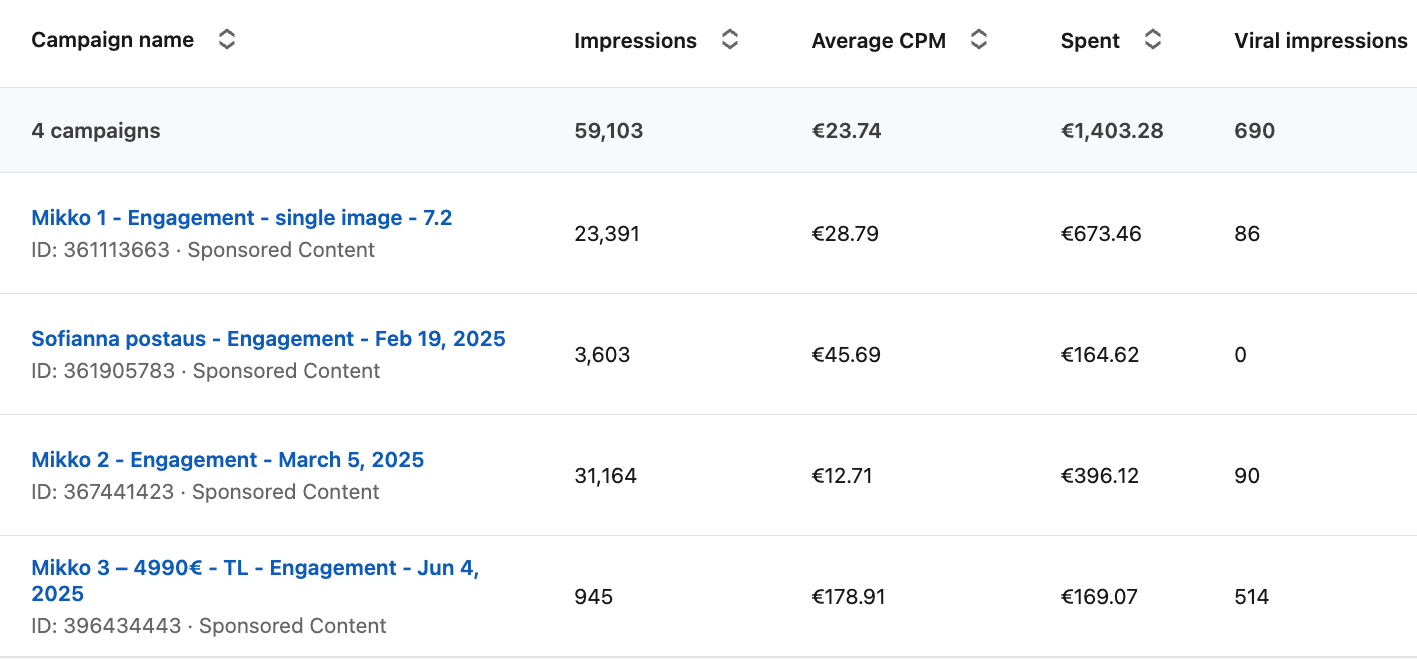Viewport: 1417px width, 659px height.
Task: Click the total spent value €1,403.28
Action: (x=1111, y=131)
